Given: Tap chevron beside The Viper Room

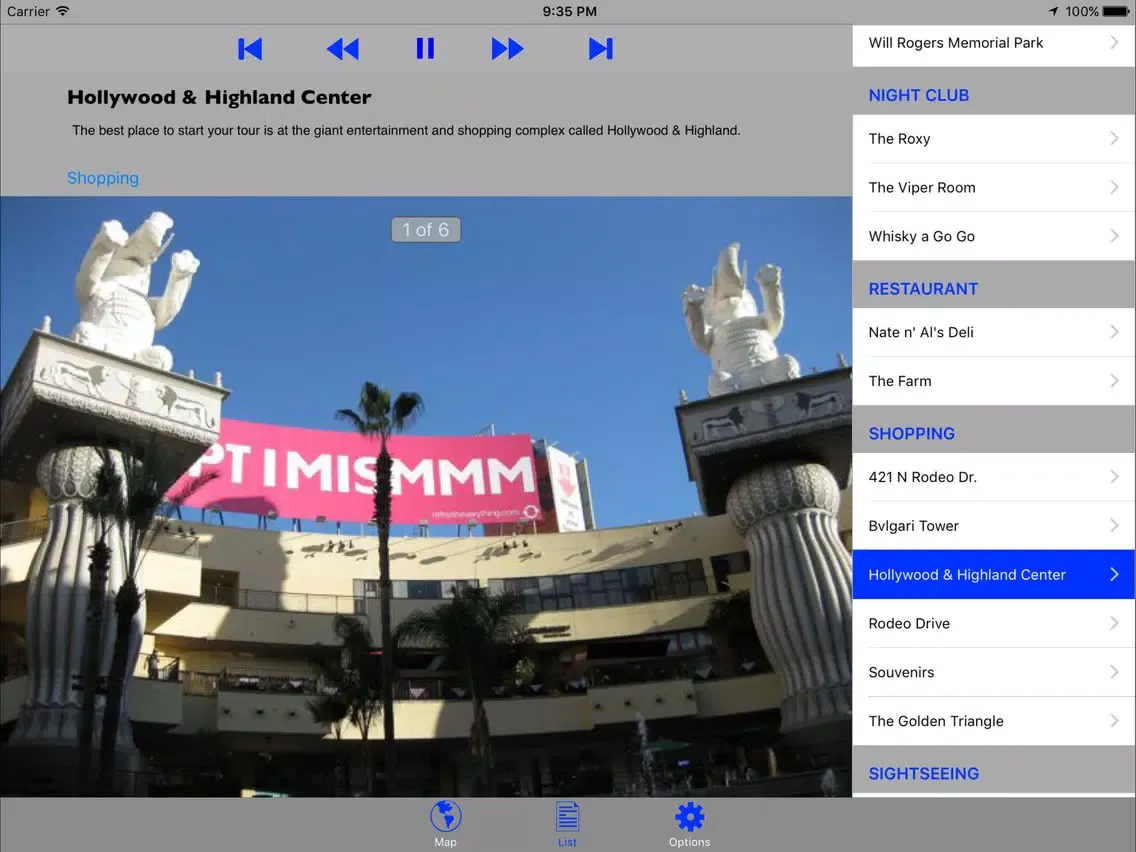Looking at the screenshot, I should (x=1114, y=187).
